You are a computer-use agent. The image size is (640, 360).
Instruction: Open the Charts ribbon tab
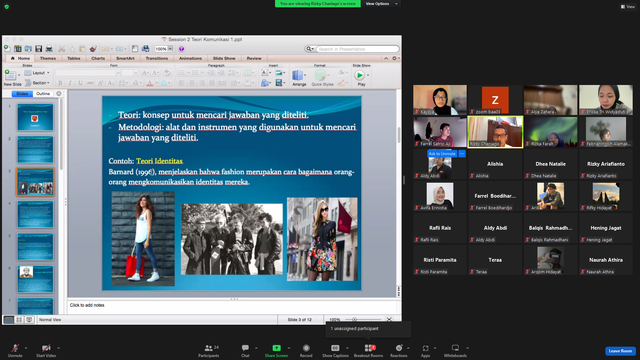tap(98, 58)
